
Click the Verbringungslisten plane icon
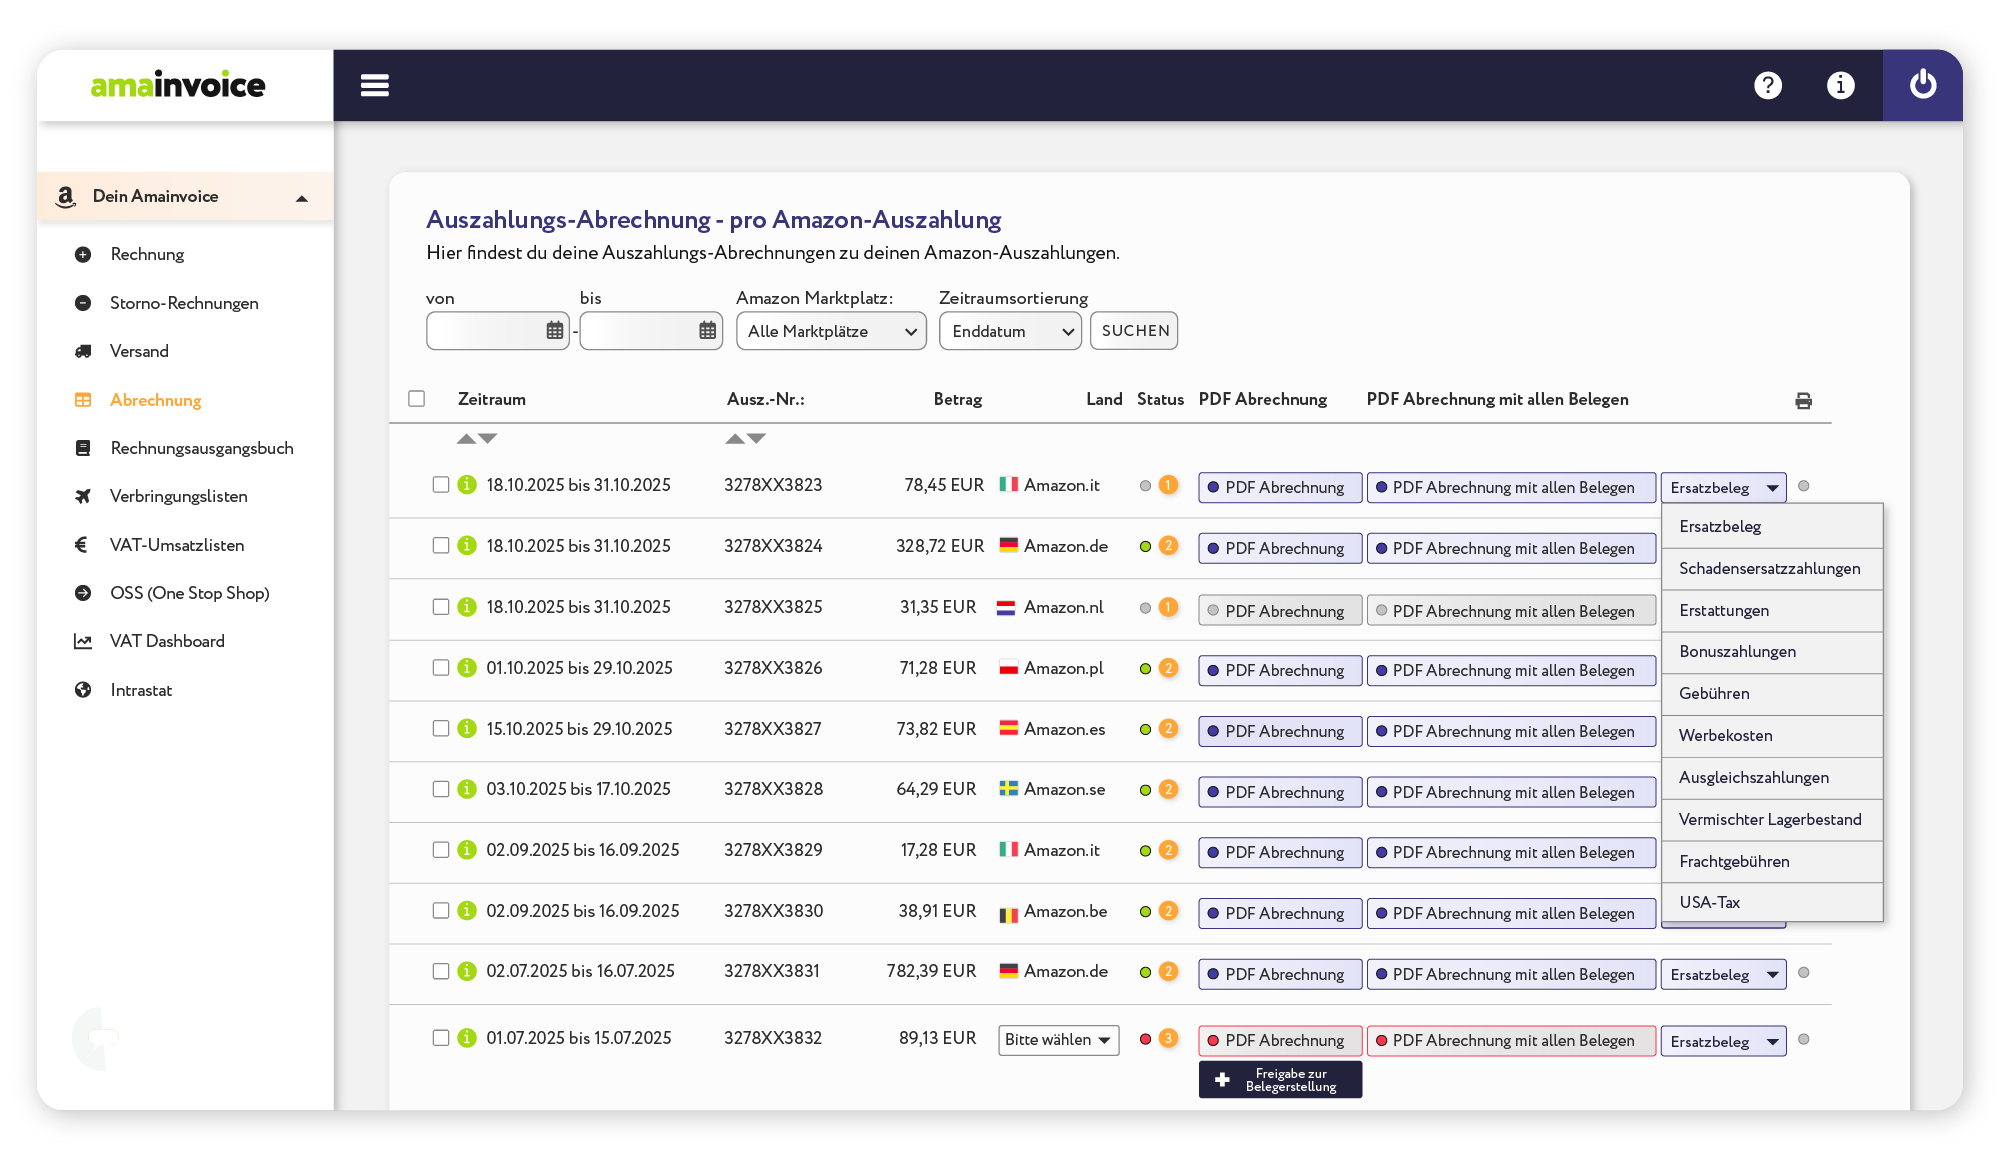pos(83,497)
